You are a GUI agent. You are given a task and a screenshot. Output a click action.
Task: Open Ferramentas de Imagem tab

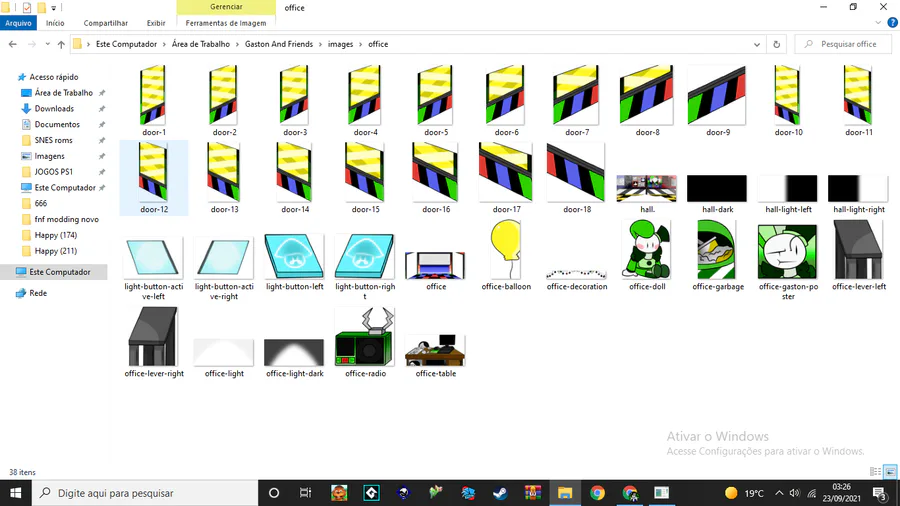pyautogui.click(x=226, y=23)
